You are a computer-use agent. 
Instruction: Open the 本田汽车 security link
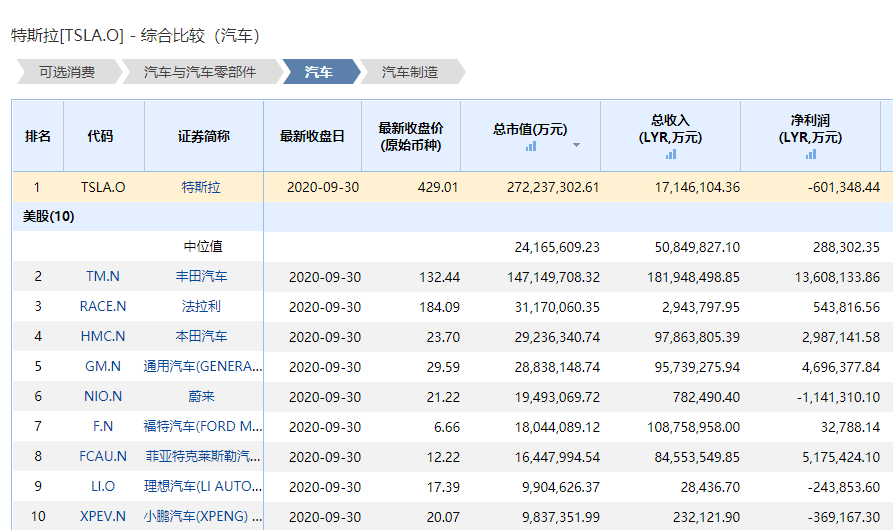click(x=201, y=336)
